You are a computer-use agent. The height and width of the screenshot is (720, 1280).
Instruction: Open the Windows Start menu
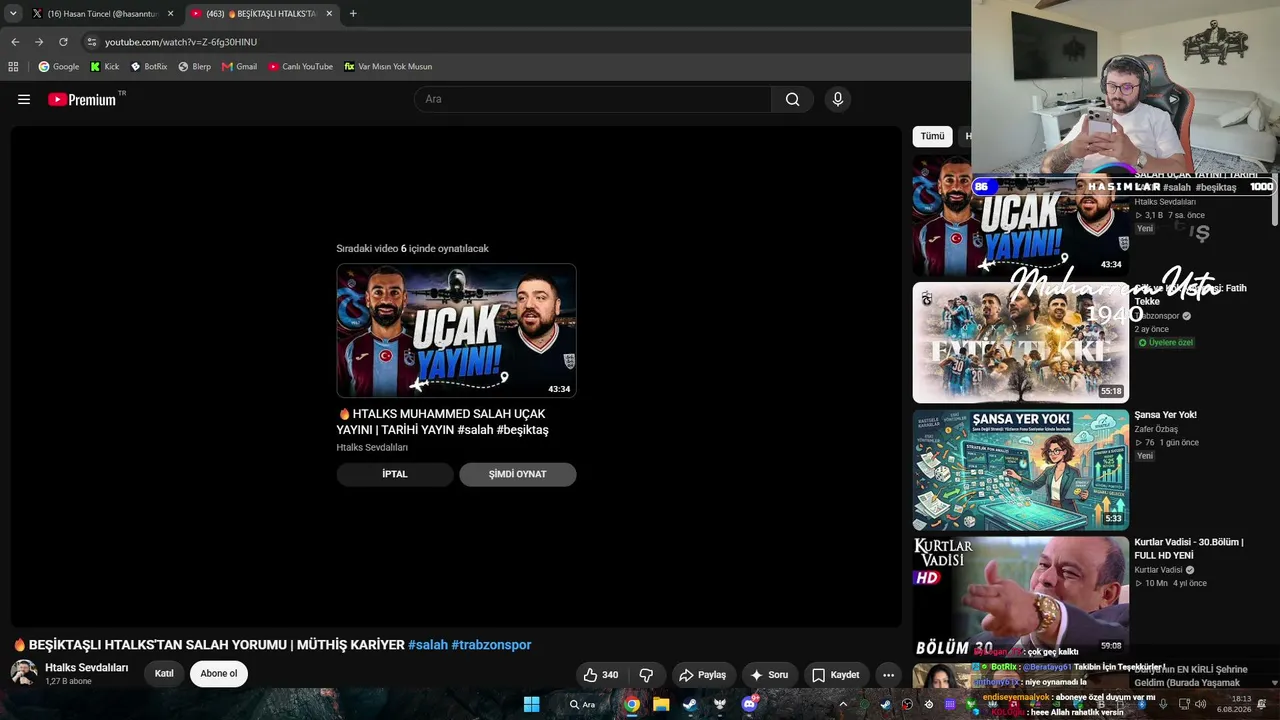532,704
